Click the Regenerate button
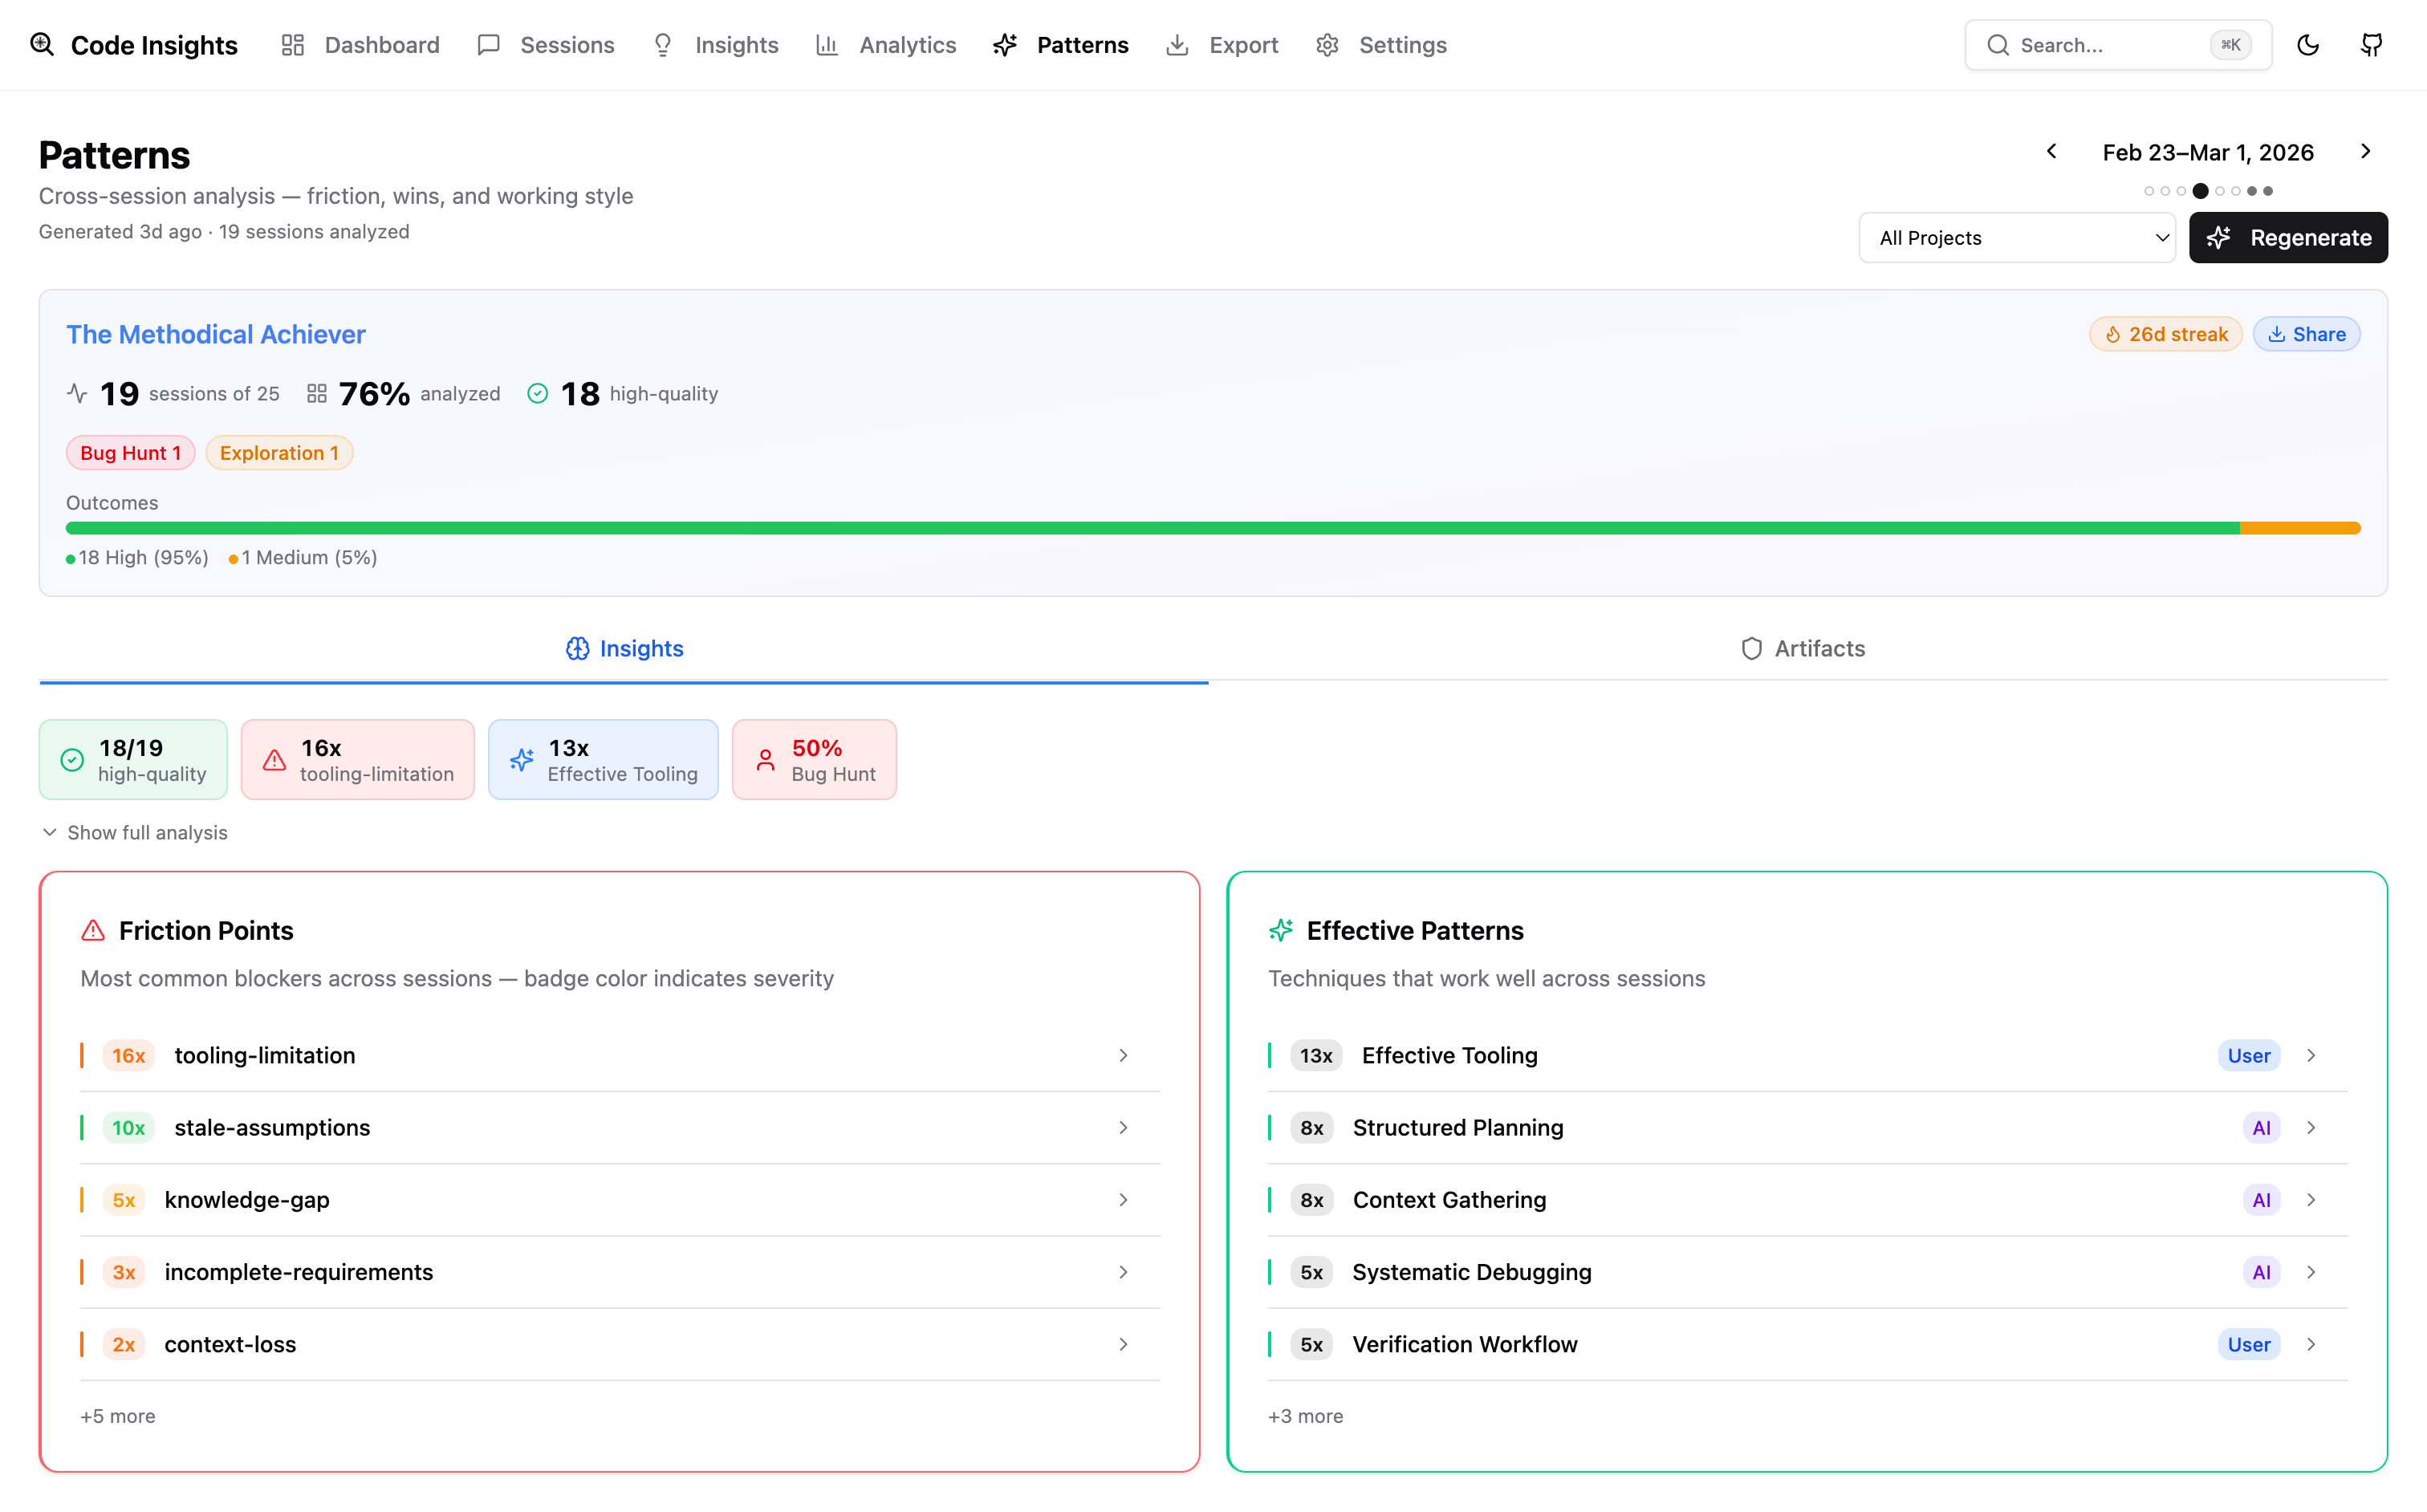 (x=2289, y=237)
